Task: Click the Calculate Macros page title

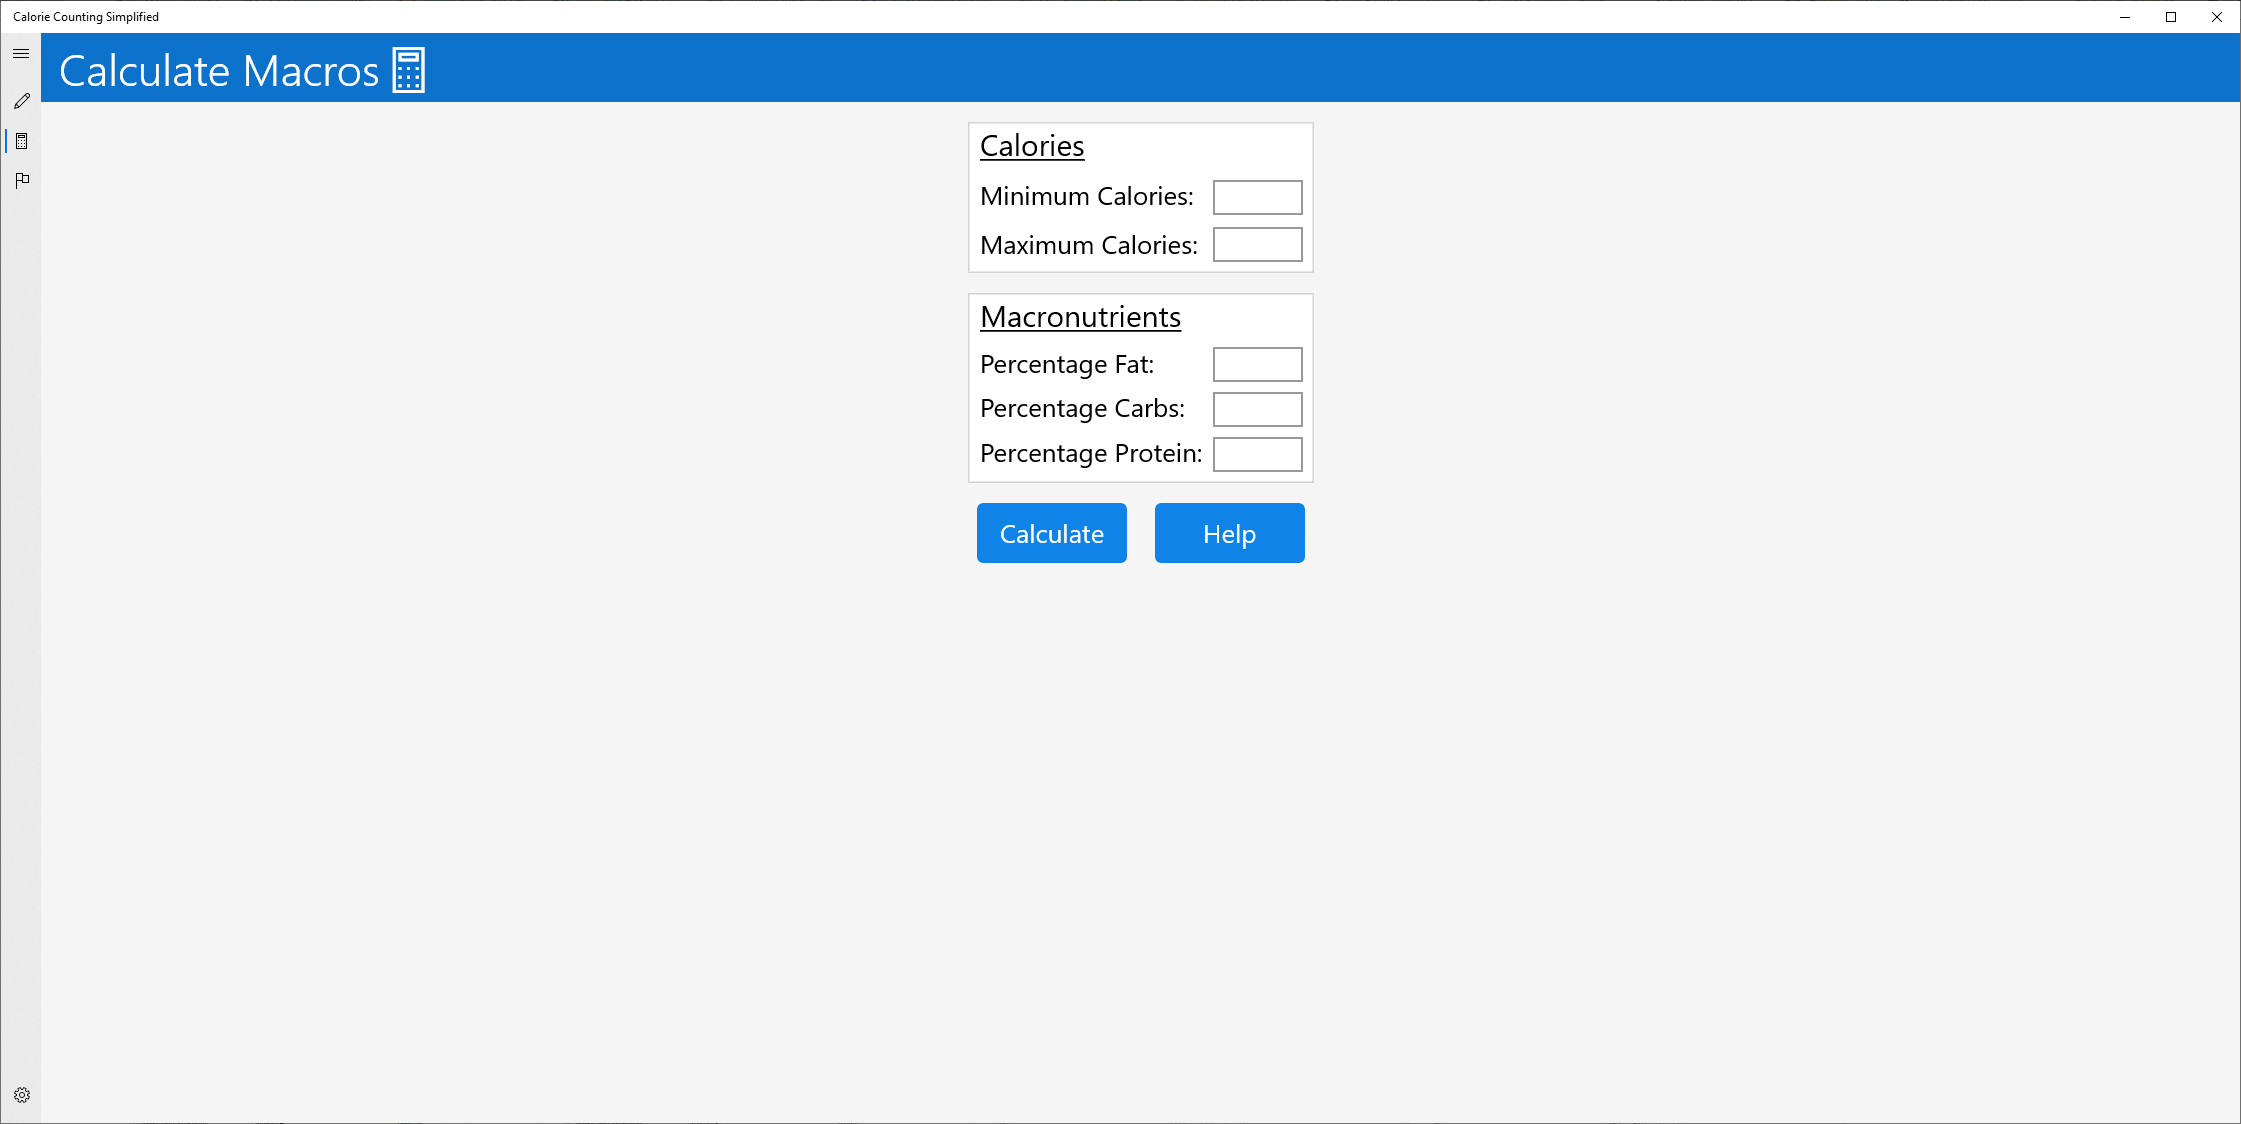Action: pos(219,71)
